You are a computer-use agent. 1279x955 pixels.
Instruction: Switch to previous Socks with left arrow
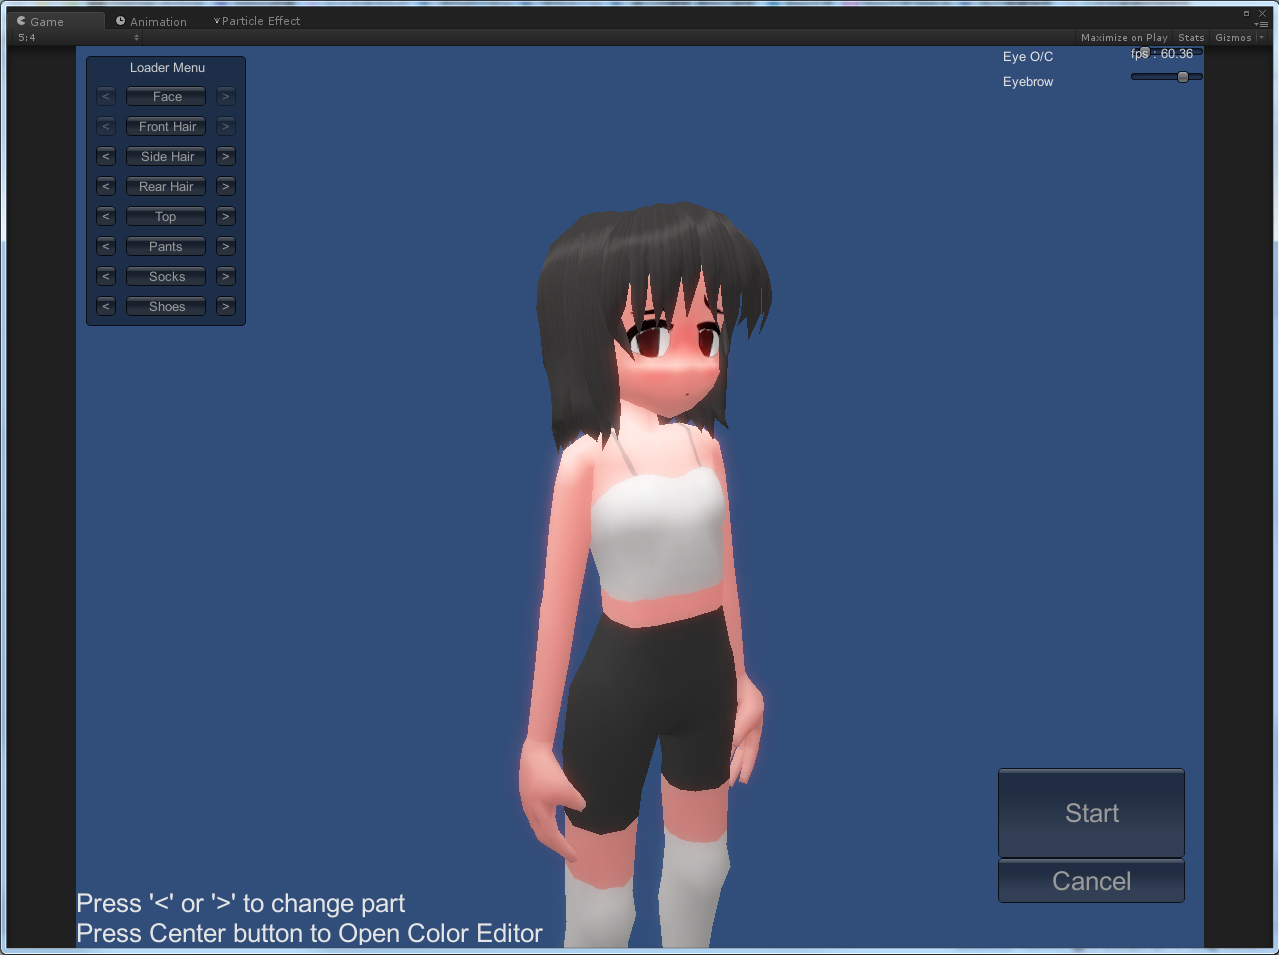106,277
